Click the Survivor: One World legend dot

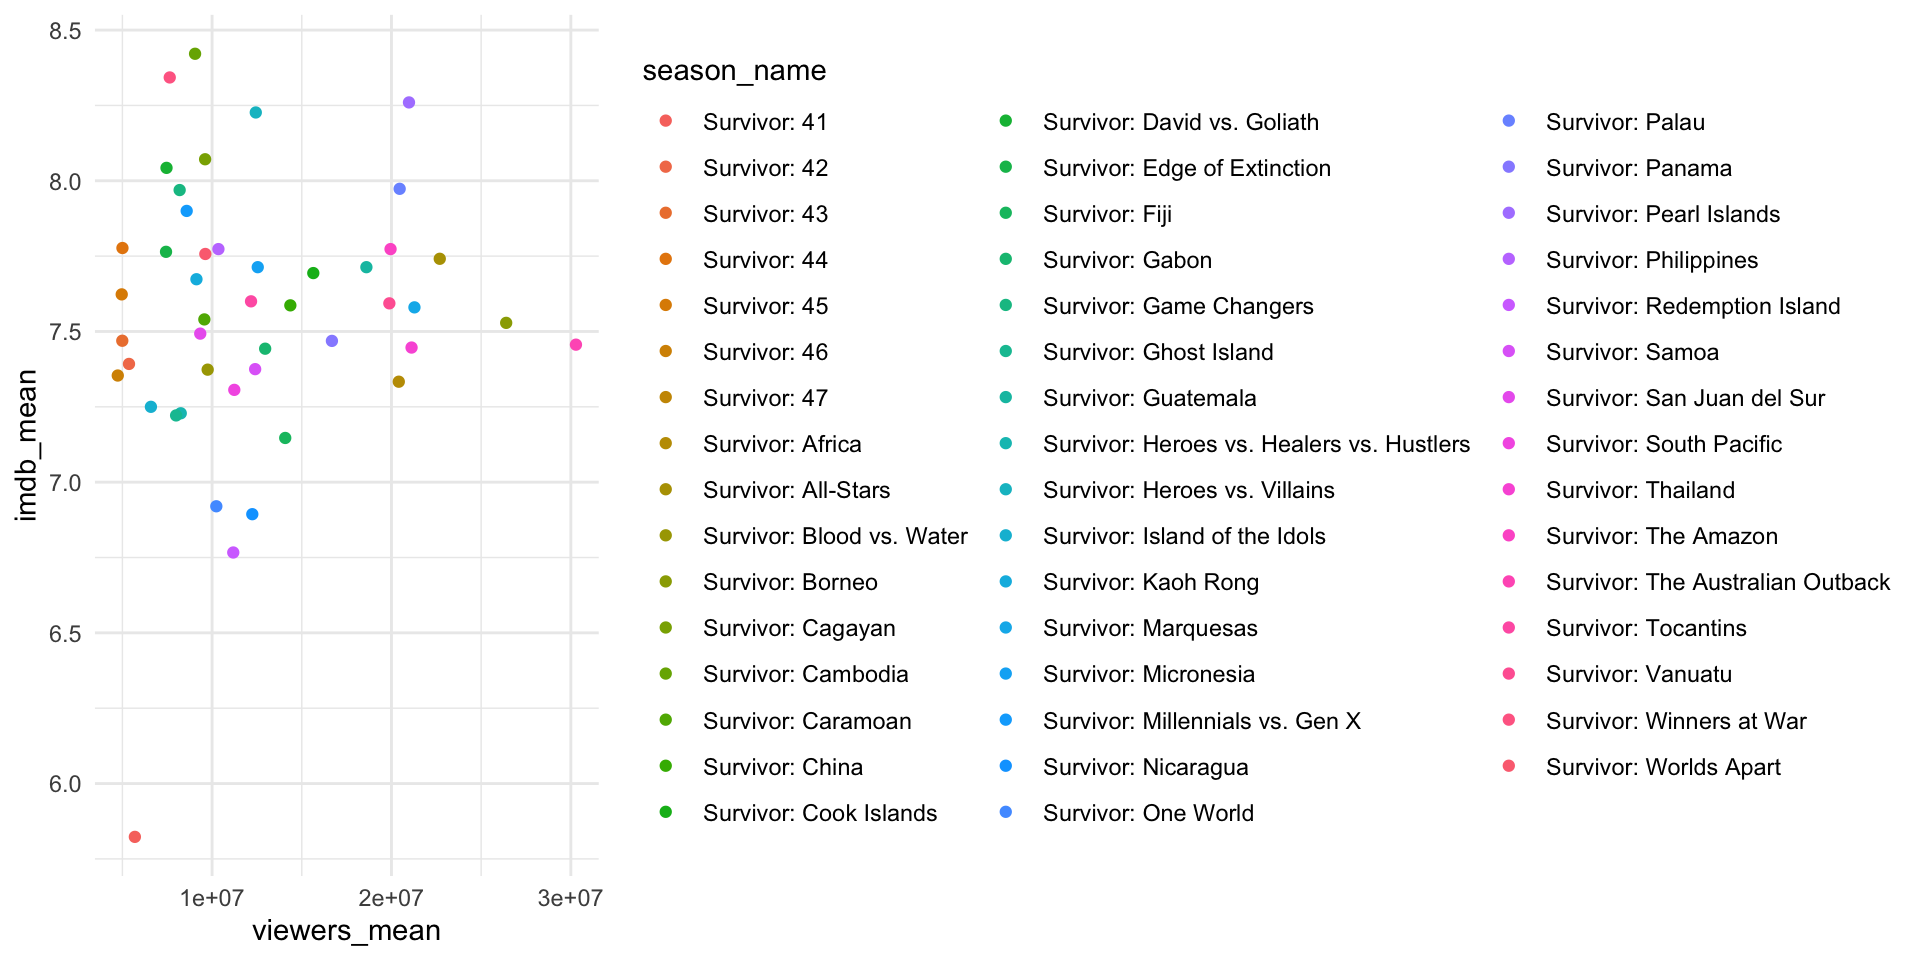tap(1006, 812)
